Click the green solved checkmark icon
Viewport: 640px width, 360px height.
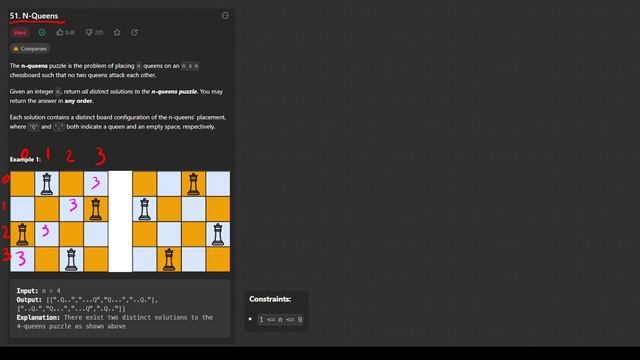pyautogui.click(x=42, y=32)
